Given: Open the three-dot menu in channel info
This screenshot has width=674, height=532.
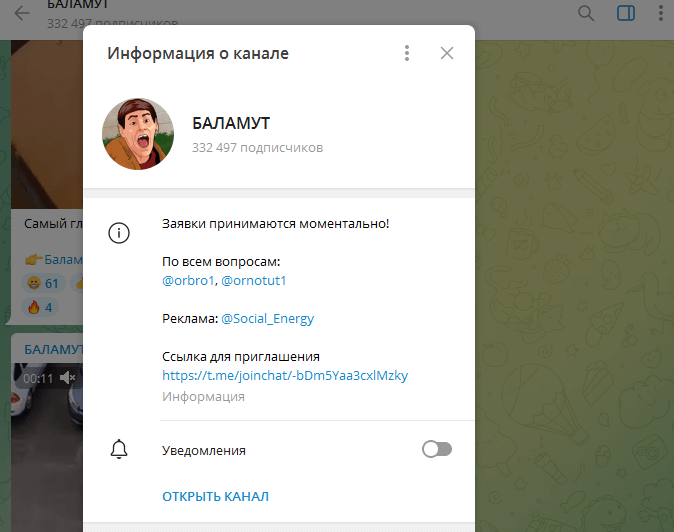Looking at the screenshot, I should [x=406, y=53].
